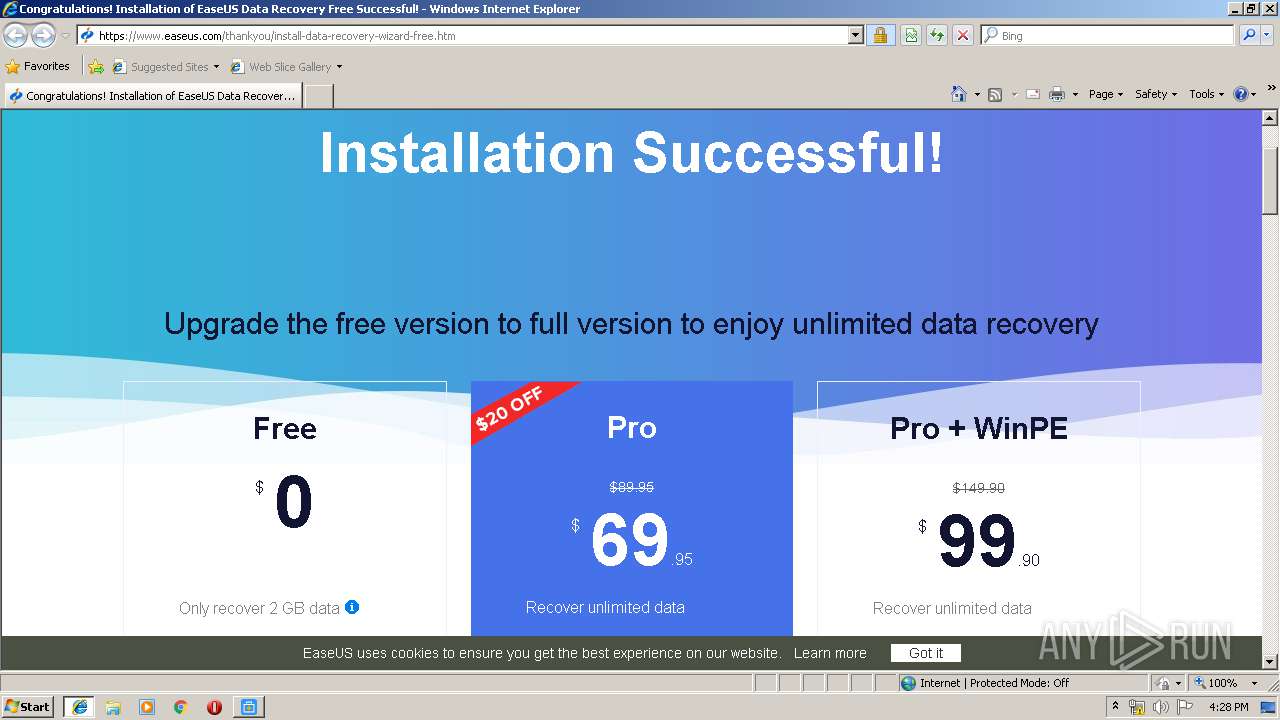Click the struck-through $149.90 price
This screenshot has width=1280, height=720.
(x=979, y=488)
